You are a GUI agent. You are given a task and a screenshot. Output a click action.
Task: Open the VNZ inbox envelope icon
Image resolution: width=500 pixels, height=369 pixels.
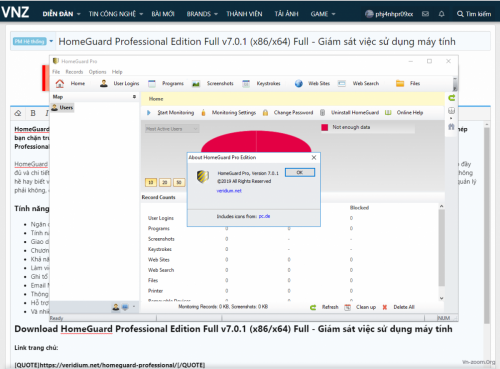(425, 14)
